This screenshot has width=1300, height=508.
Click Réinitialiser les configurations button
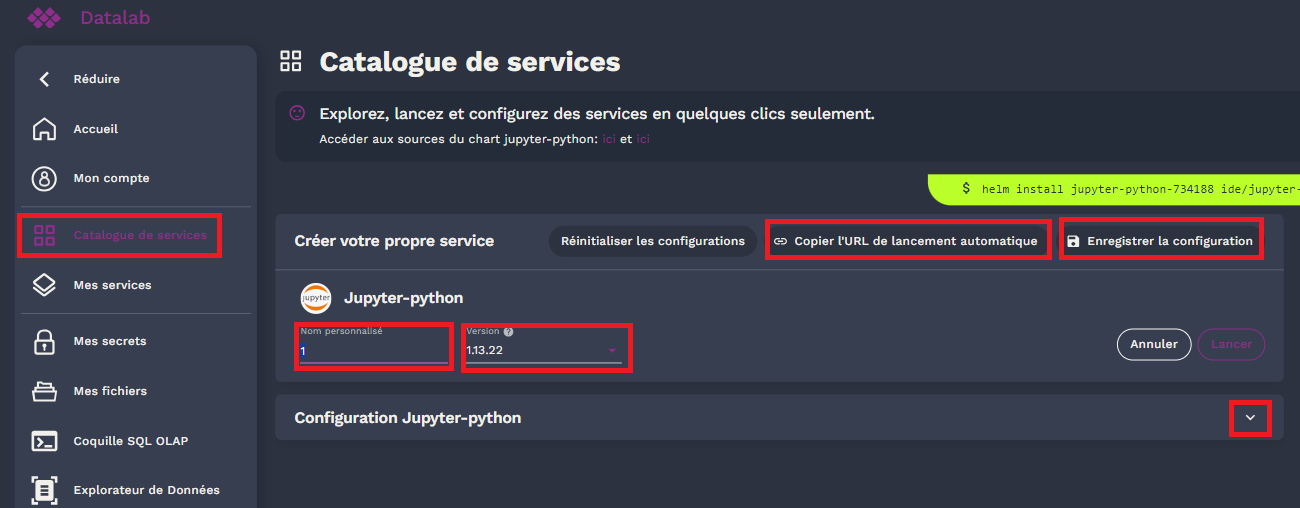(x=652, y=241)
